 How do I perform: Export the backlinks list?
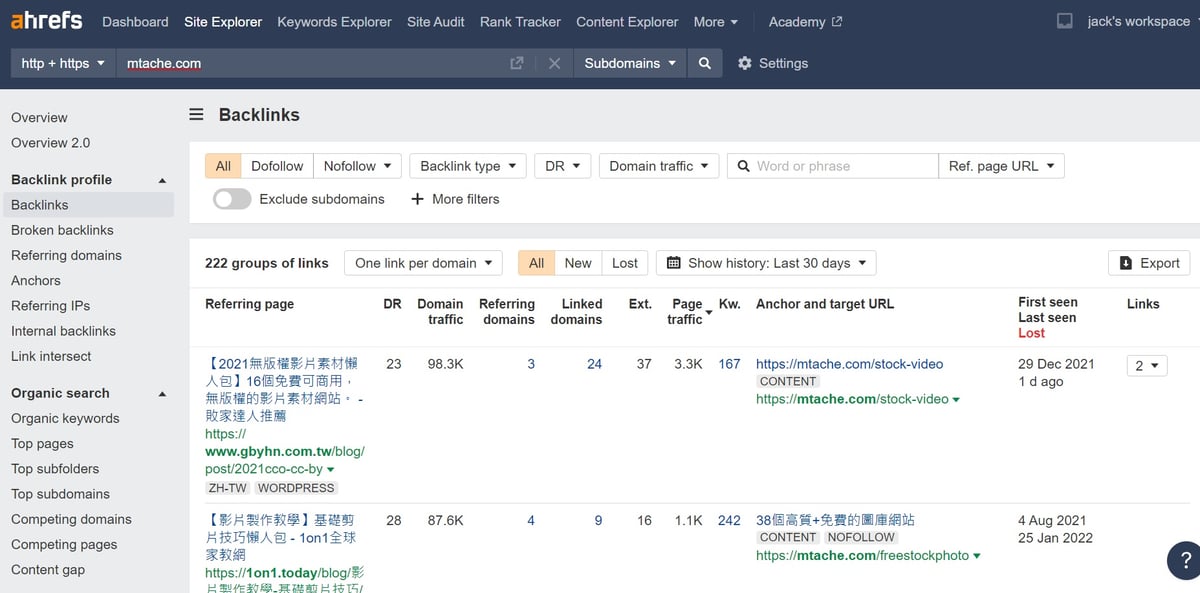tap(1149, 263)
